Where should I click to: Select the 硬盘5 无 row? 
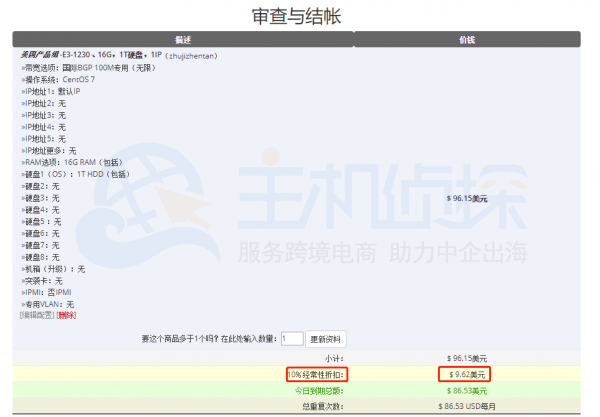click(x=41, y=222)
